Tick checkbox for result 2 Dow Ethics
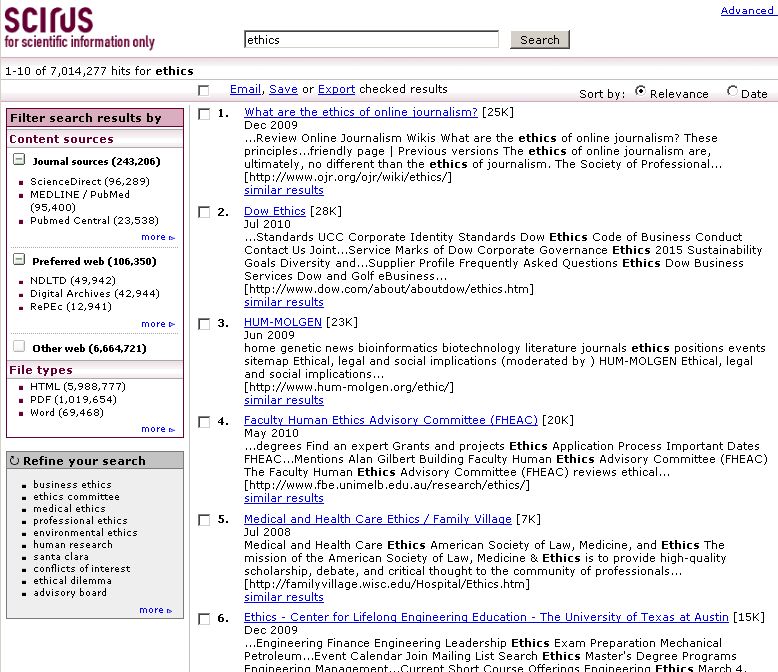Viewport: 778px width, 672px height. (x=204, y=212)
